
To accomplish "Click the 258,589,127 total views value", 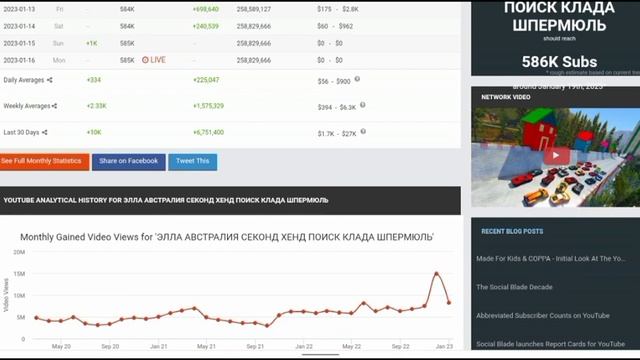I will pyautogui.click(x=253, y=9).
